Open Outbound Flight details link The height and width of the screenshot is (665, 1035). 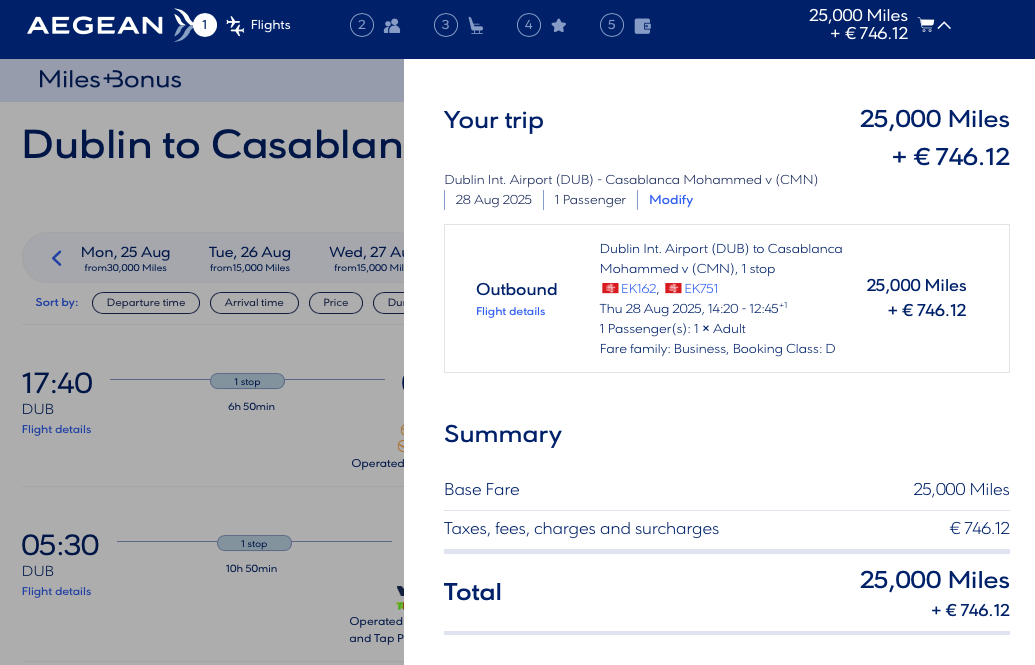pyautogui.click(x=510, y=311)
